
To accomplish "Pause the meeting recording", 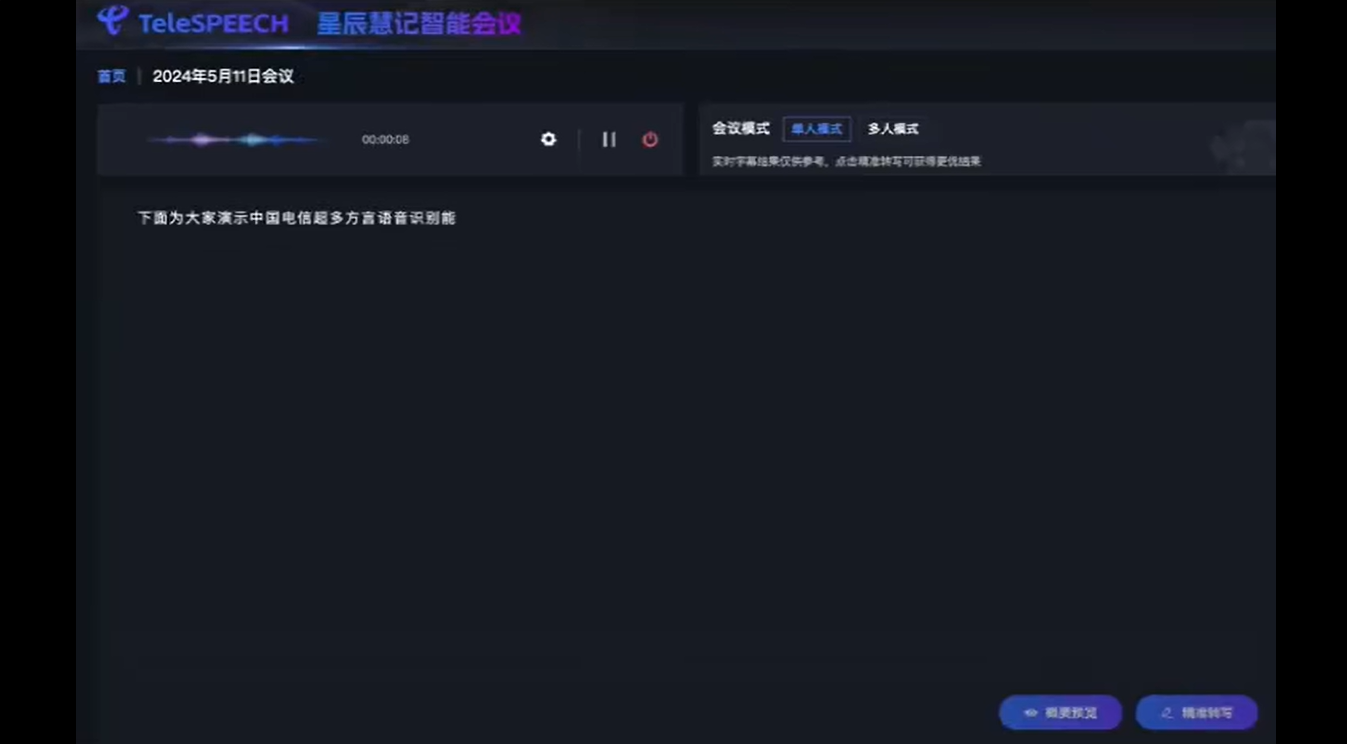I will pos(608,139).
